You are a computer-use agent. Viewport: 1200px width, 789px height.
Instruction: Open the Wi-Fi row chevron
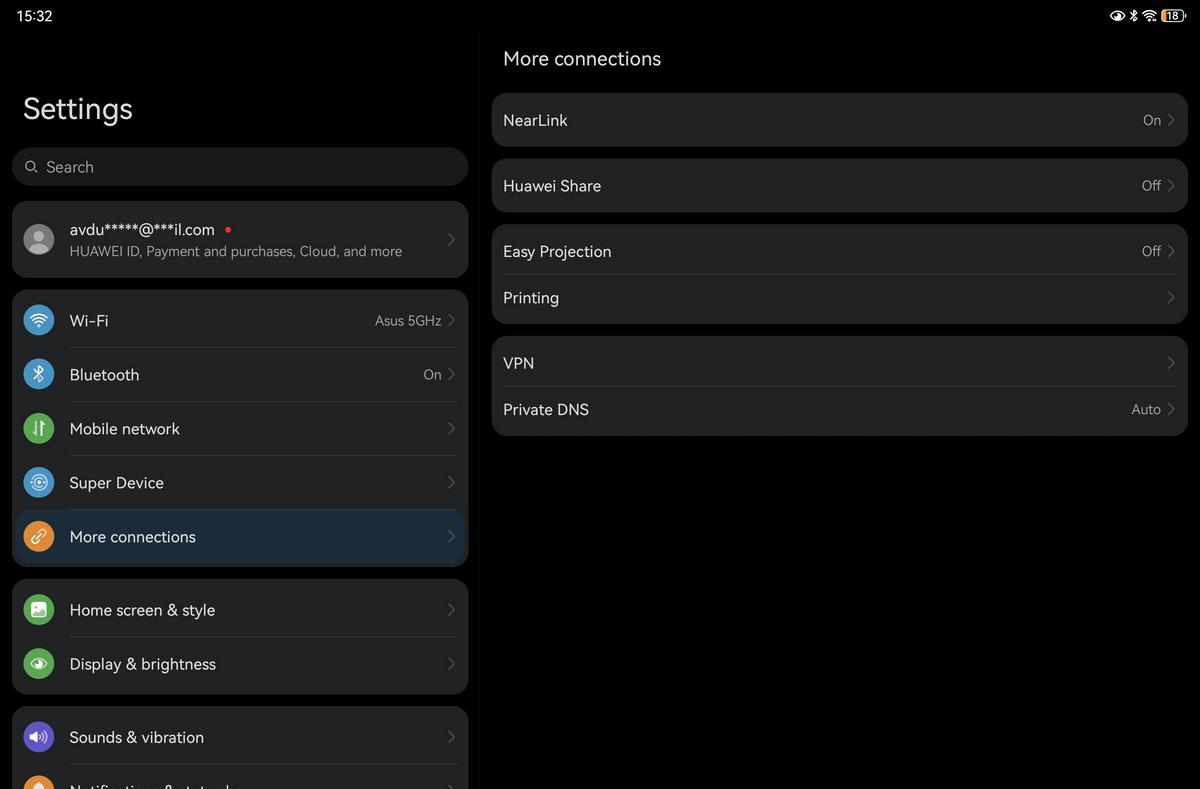[451, 321]
